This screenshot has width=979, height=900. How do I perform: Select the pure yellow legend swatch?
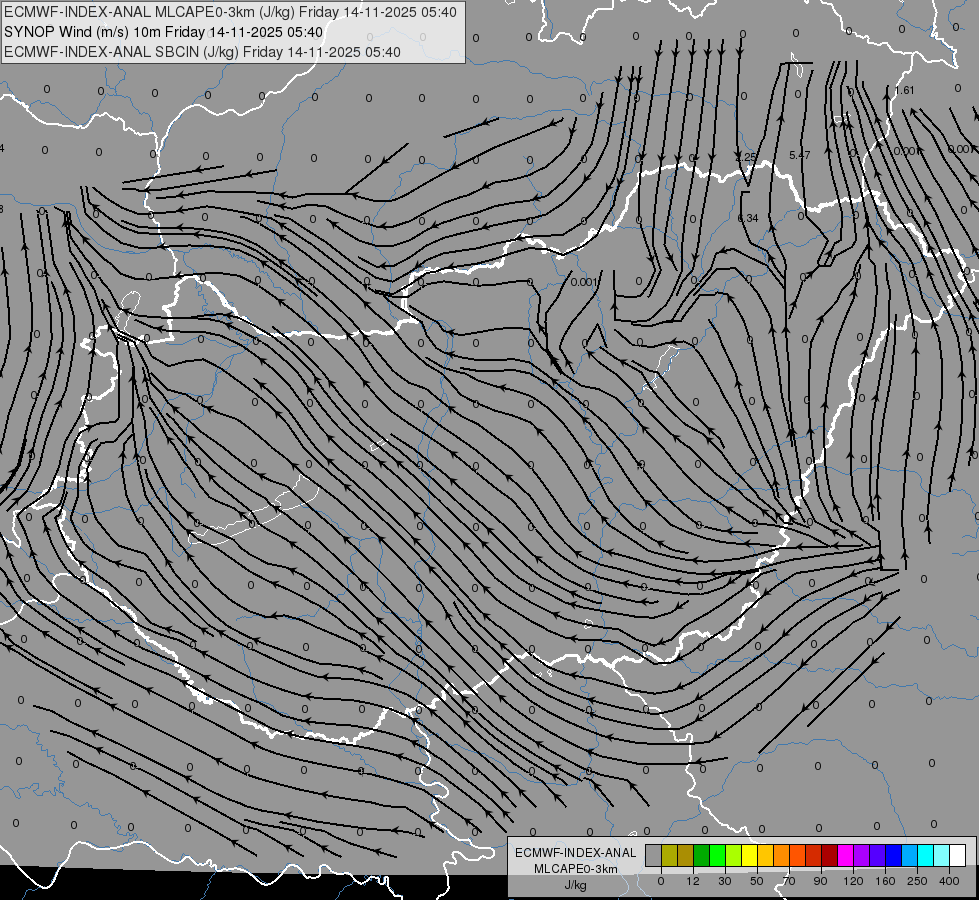click(x=750, y=855)
